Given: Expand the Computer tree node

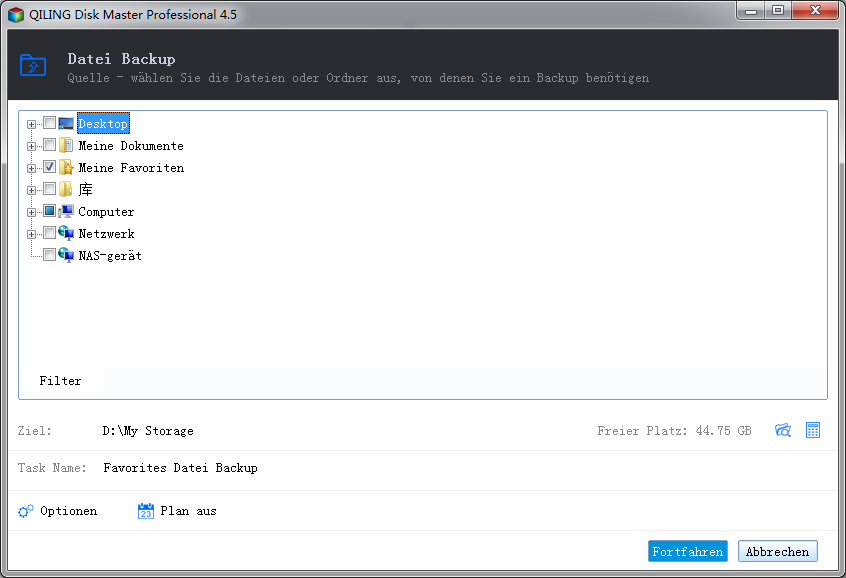Looking at the screenshot, I should (31, 212).
